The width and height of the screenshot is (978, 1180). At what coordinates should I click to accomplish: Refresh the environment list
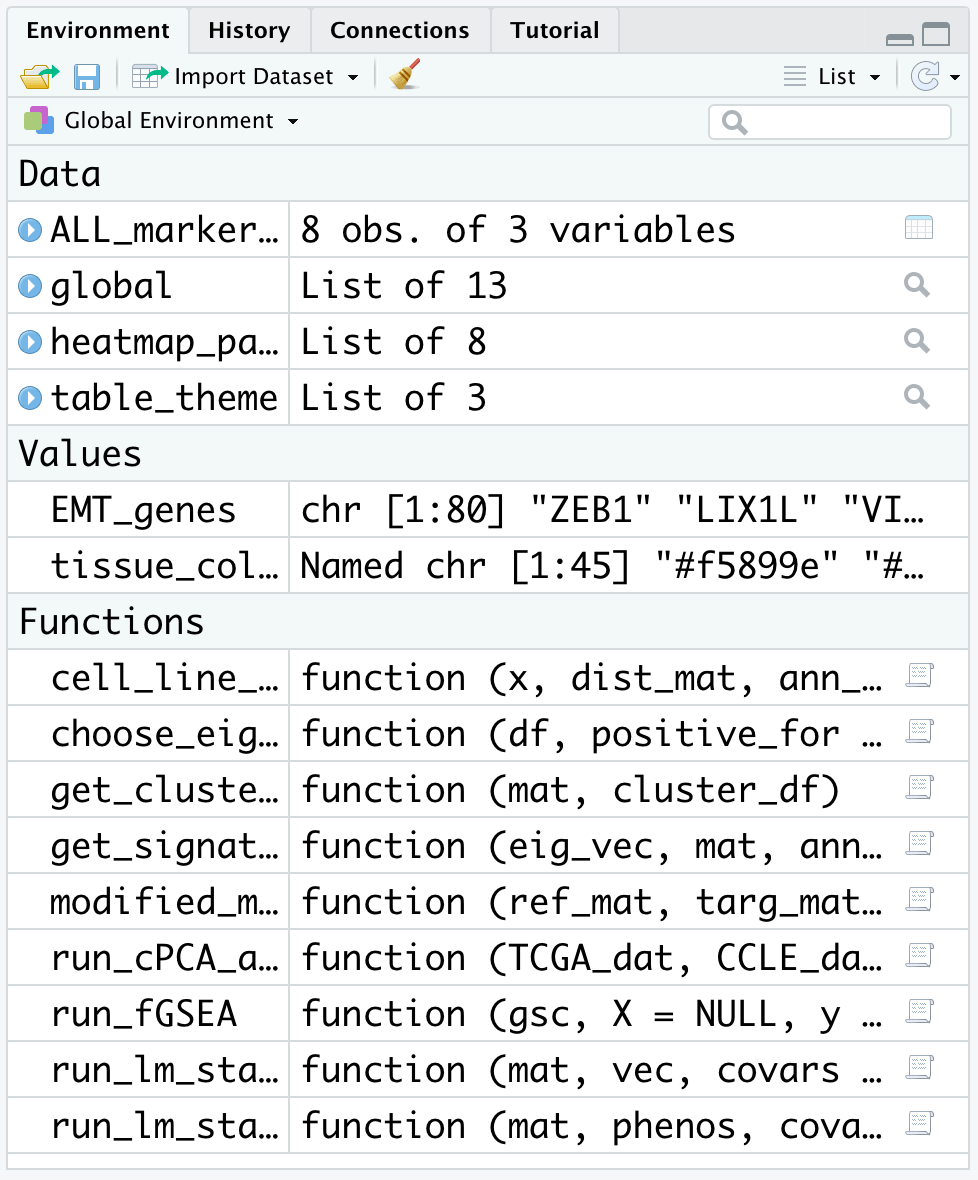click(925, 76)
